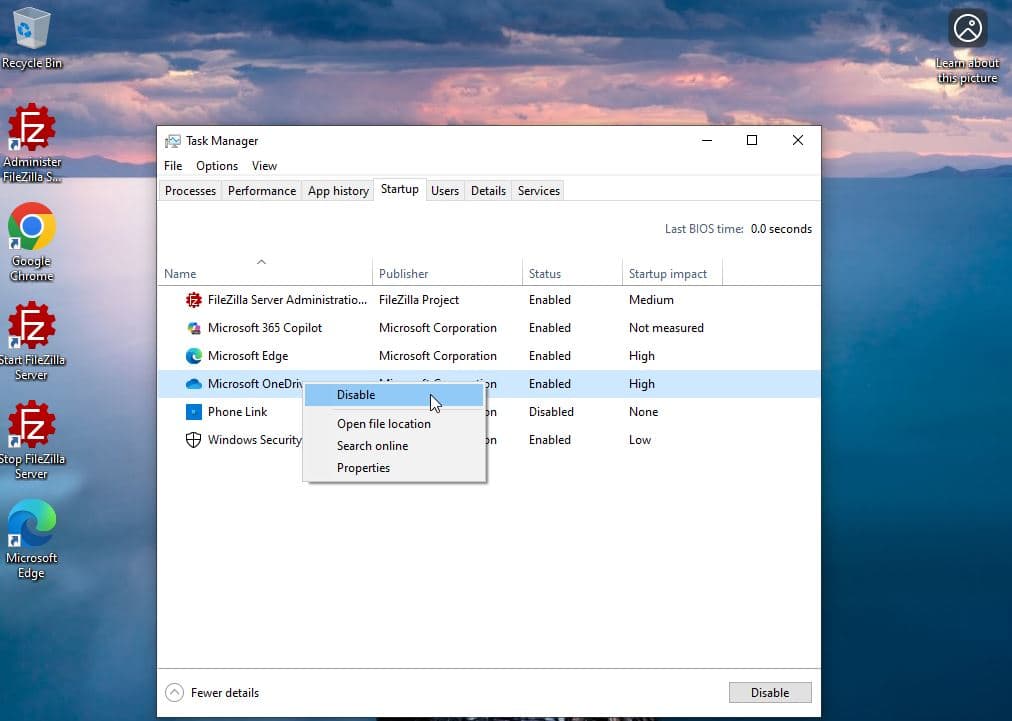The width and height of the screenshot is (1012, 721).
Task: Sort list by Startup impact column
Action: click(667, 274)
